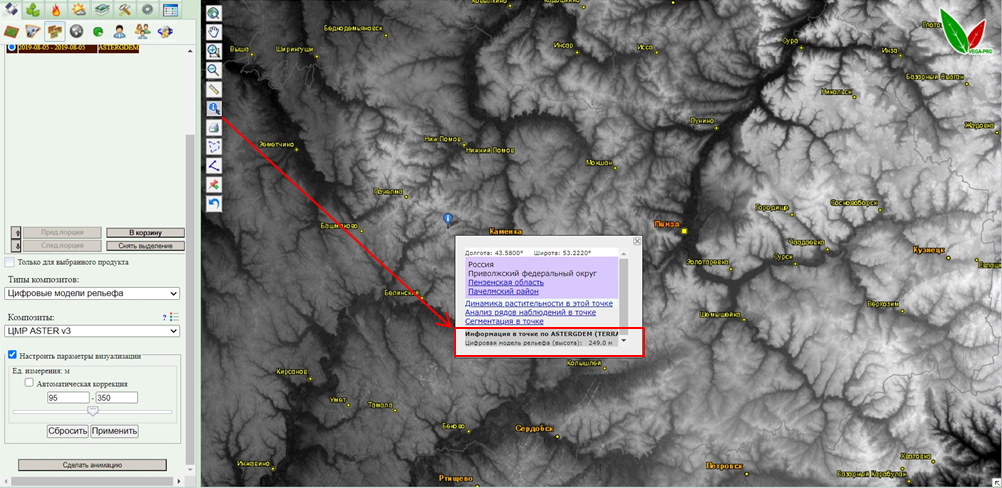Expand the 'ЦМР ASTER v3' composites dropdown
Screen dimensions: 1002x488
coord(92,331)
